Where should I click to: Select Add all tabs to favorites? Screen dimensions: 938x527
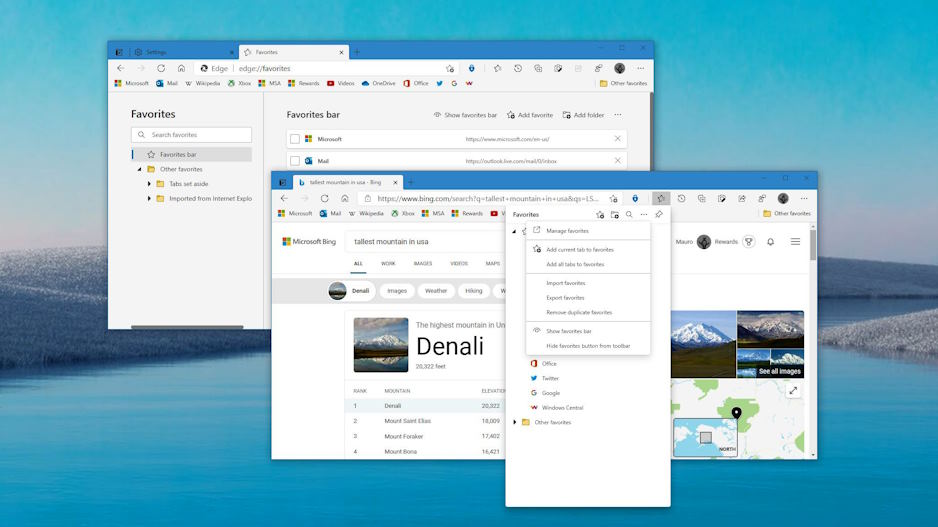coord(588,264)
